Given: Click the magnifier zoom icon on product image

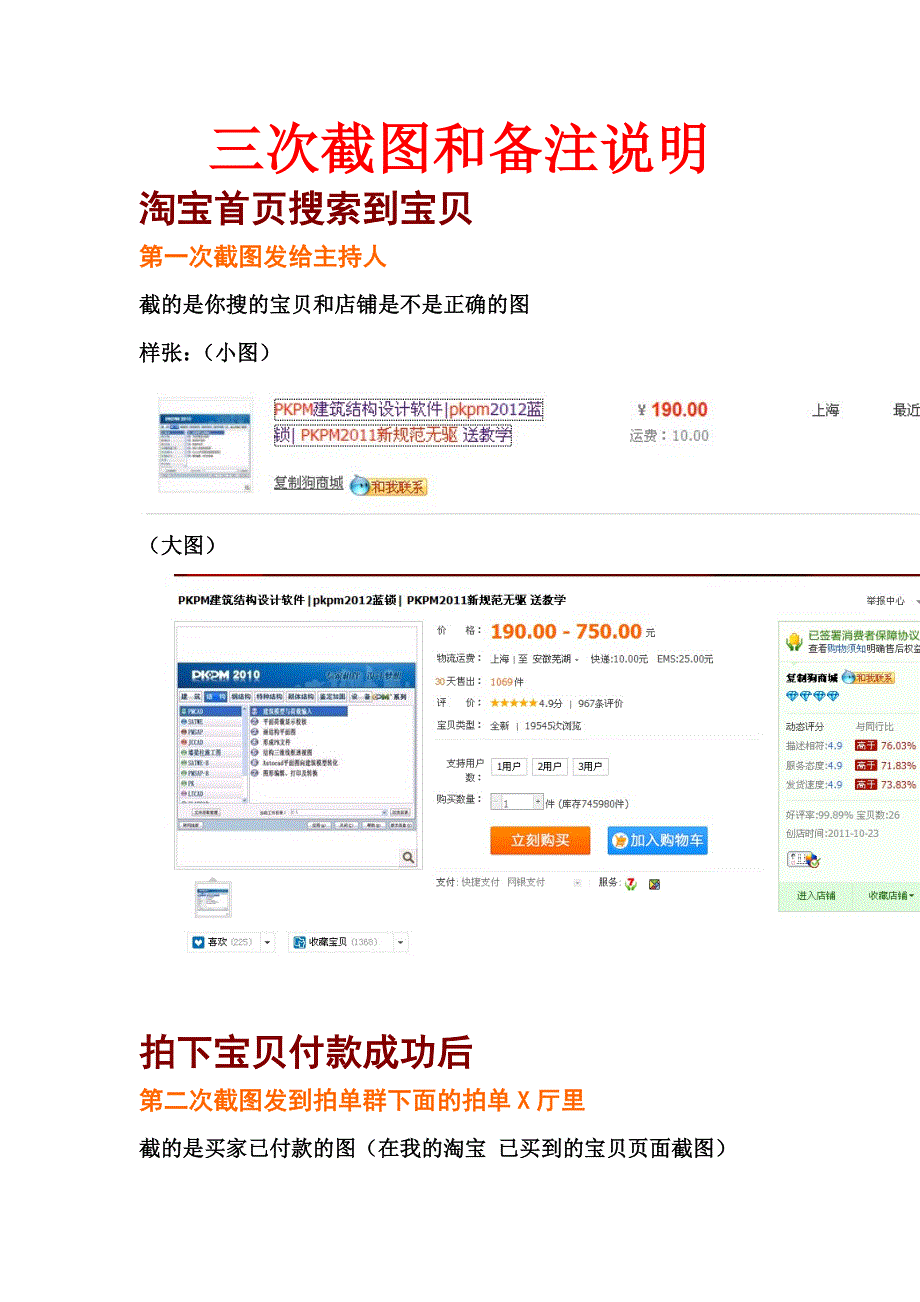Looking at the screenshot, I should [x=408, y=857].
